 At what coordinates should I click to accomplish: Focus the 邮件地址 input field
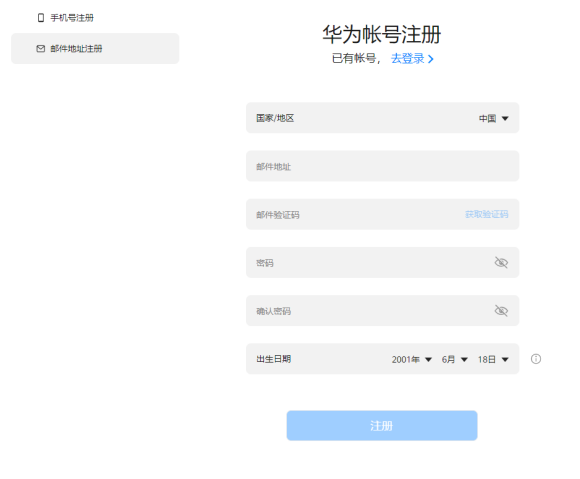tap(382, 166)
